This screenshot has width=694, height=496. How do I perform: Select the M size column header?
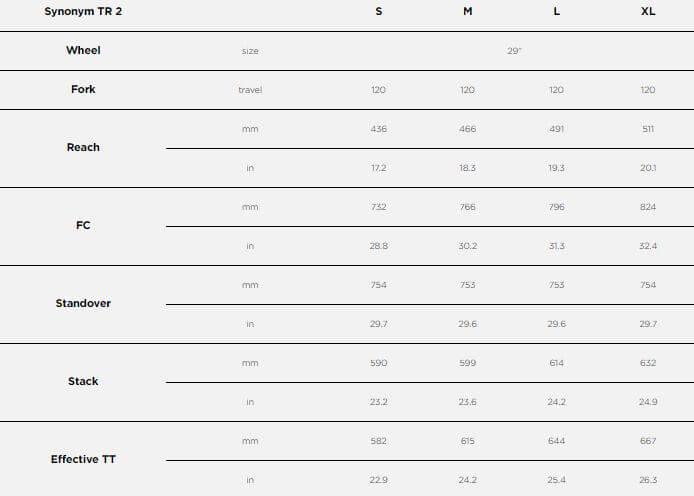click(468, 12)
